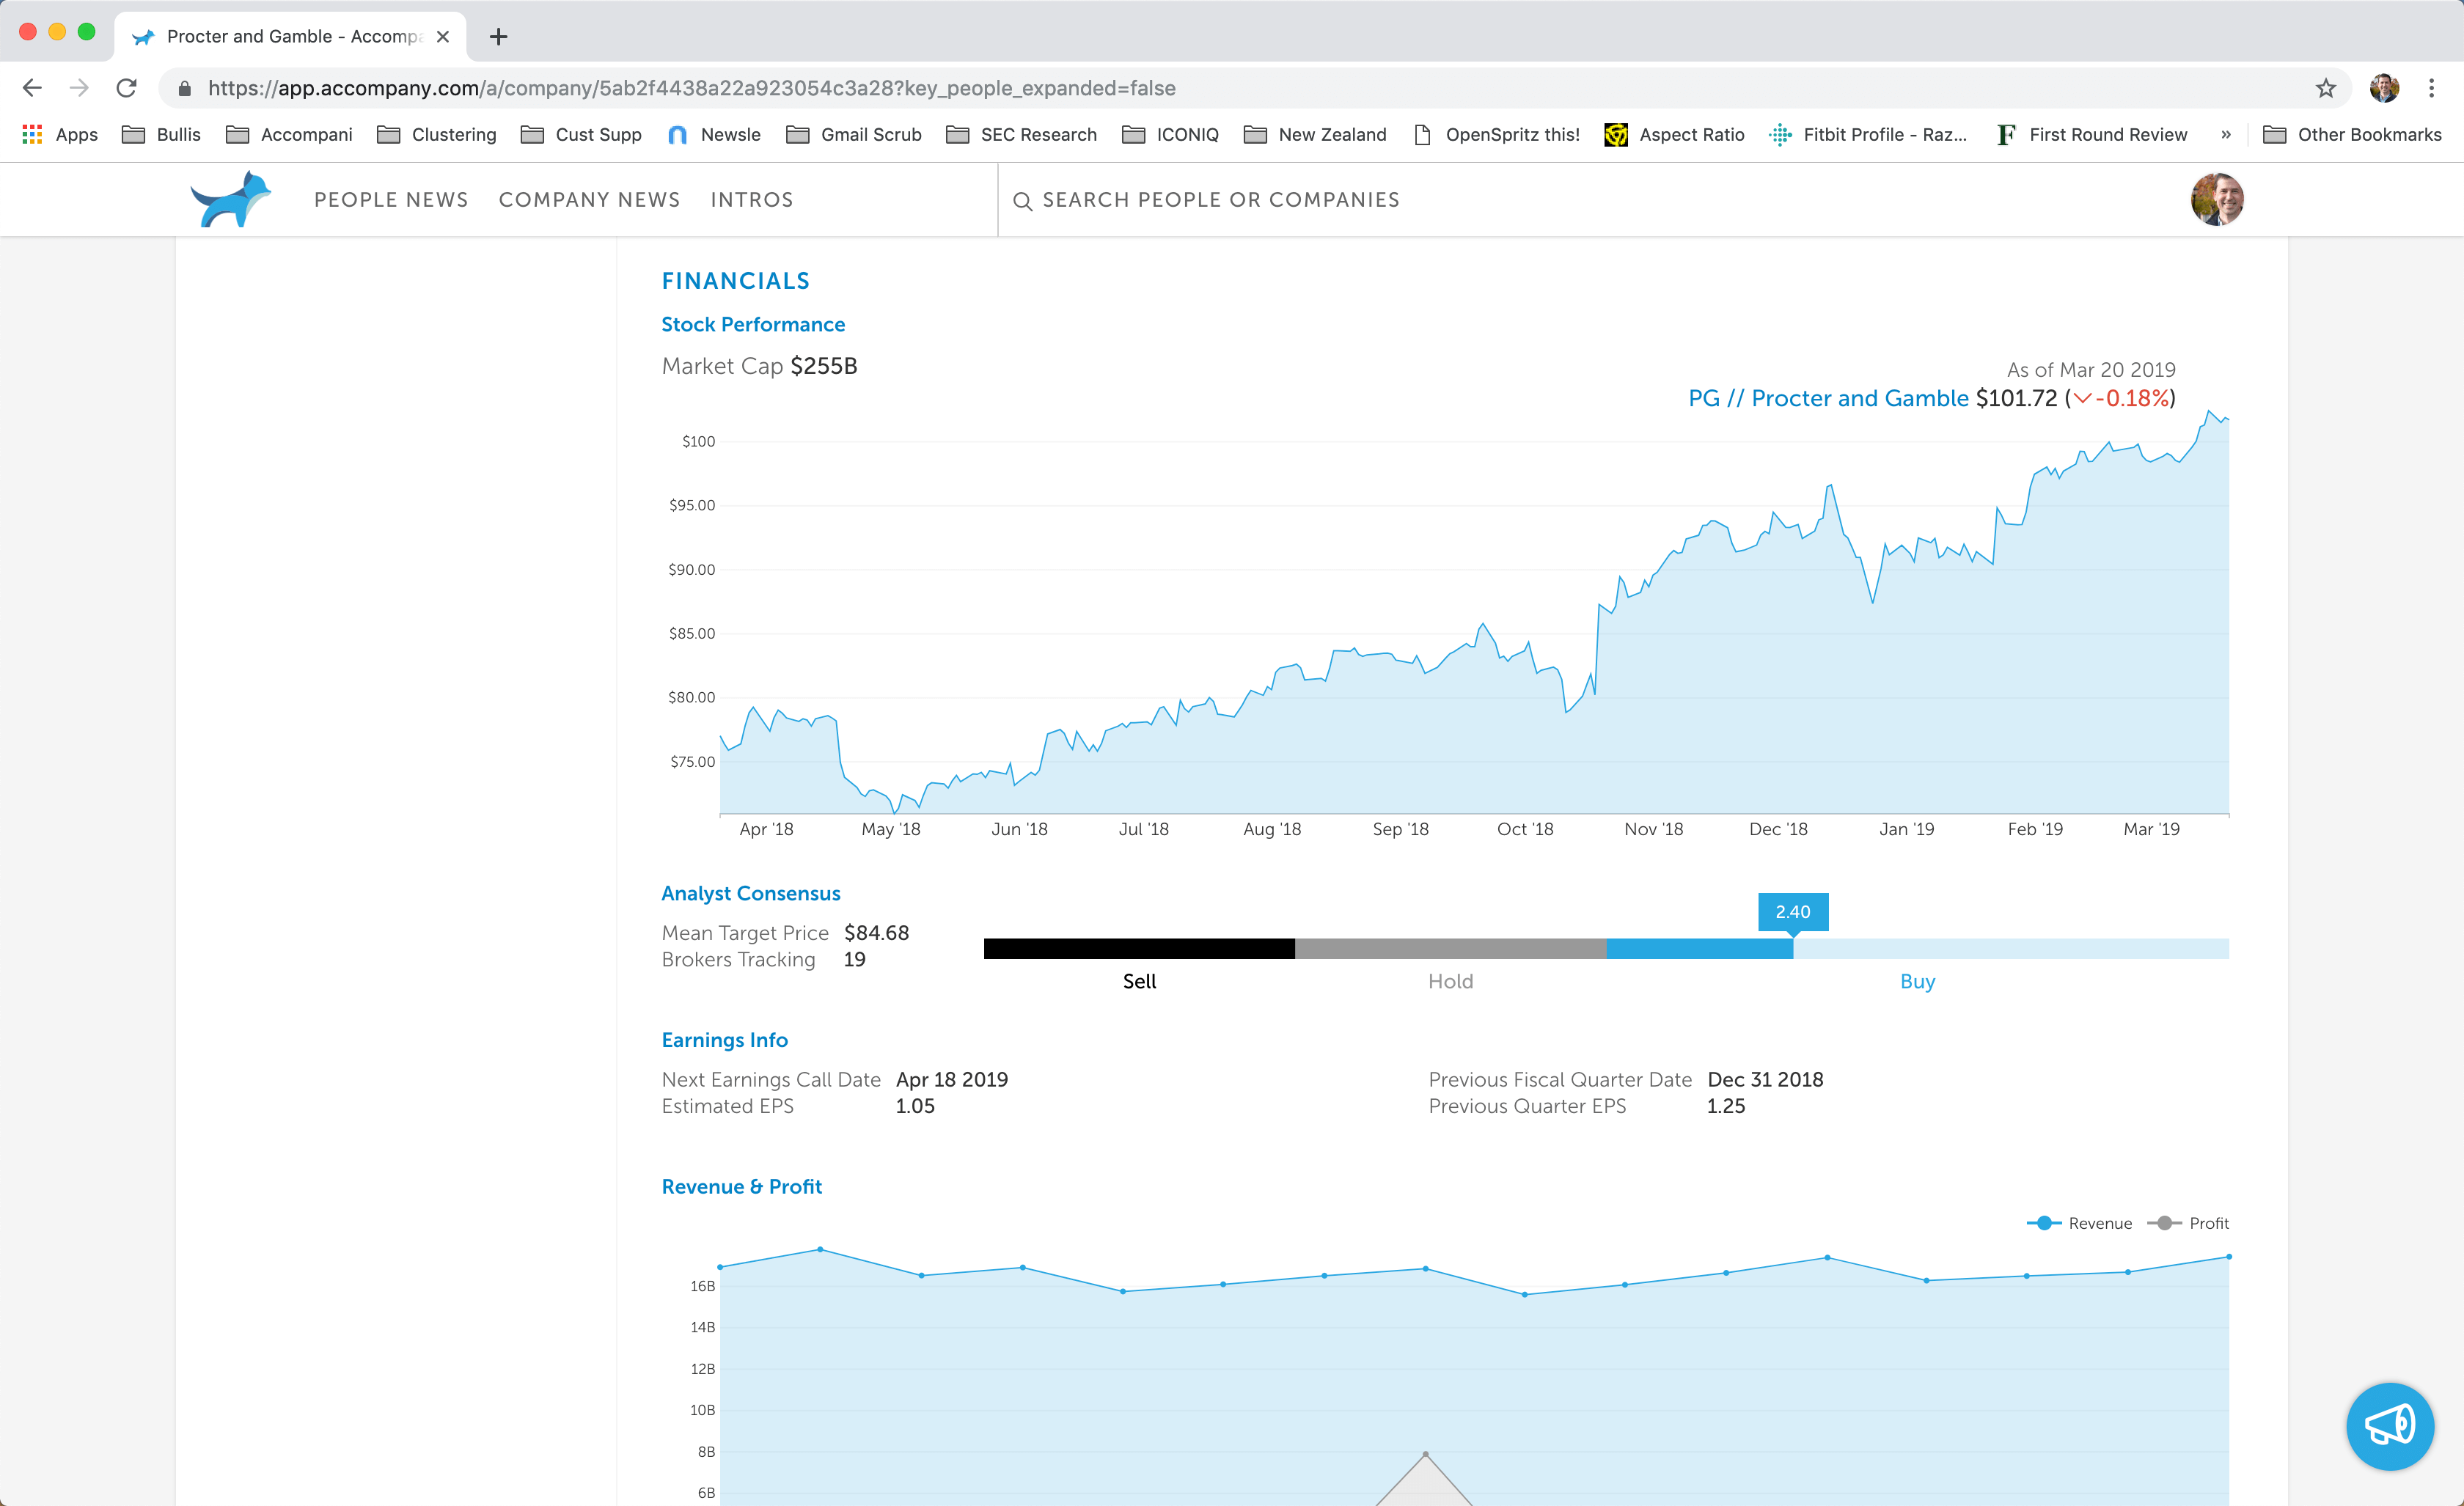Image resolution: width=2464 pixels, height=1506 pixels.
Task: Toggle the Revenue series in chart legend
Action: pyautogui.click(x=2079, y=1223)
